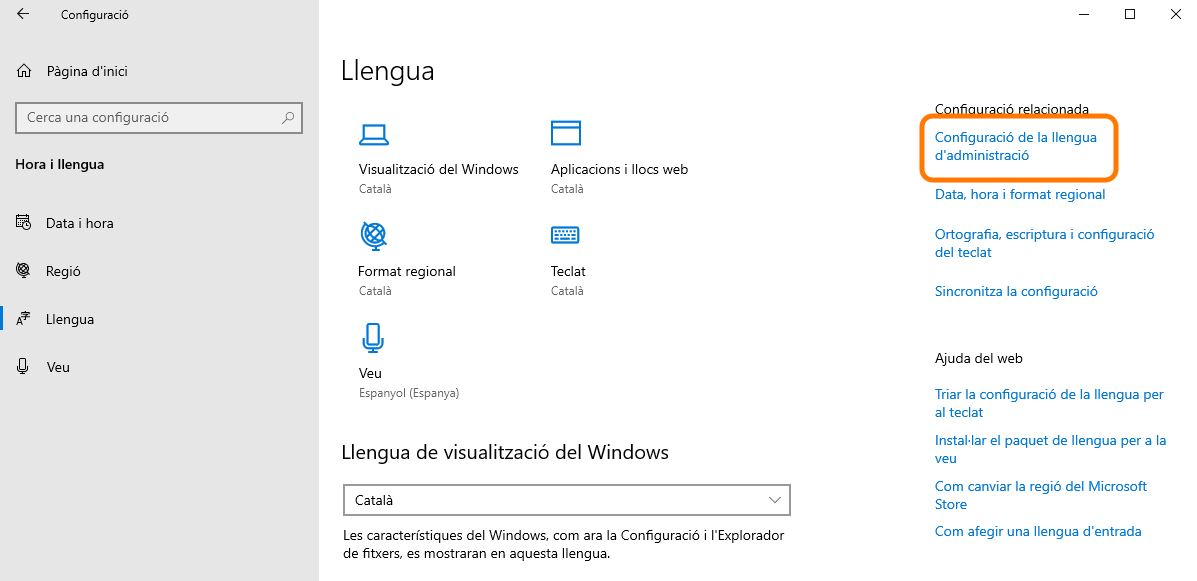Click Com afegir una llengua d'entrada
This screenshot has width=1197, height=581.
tap(1037, 531)
